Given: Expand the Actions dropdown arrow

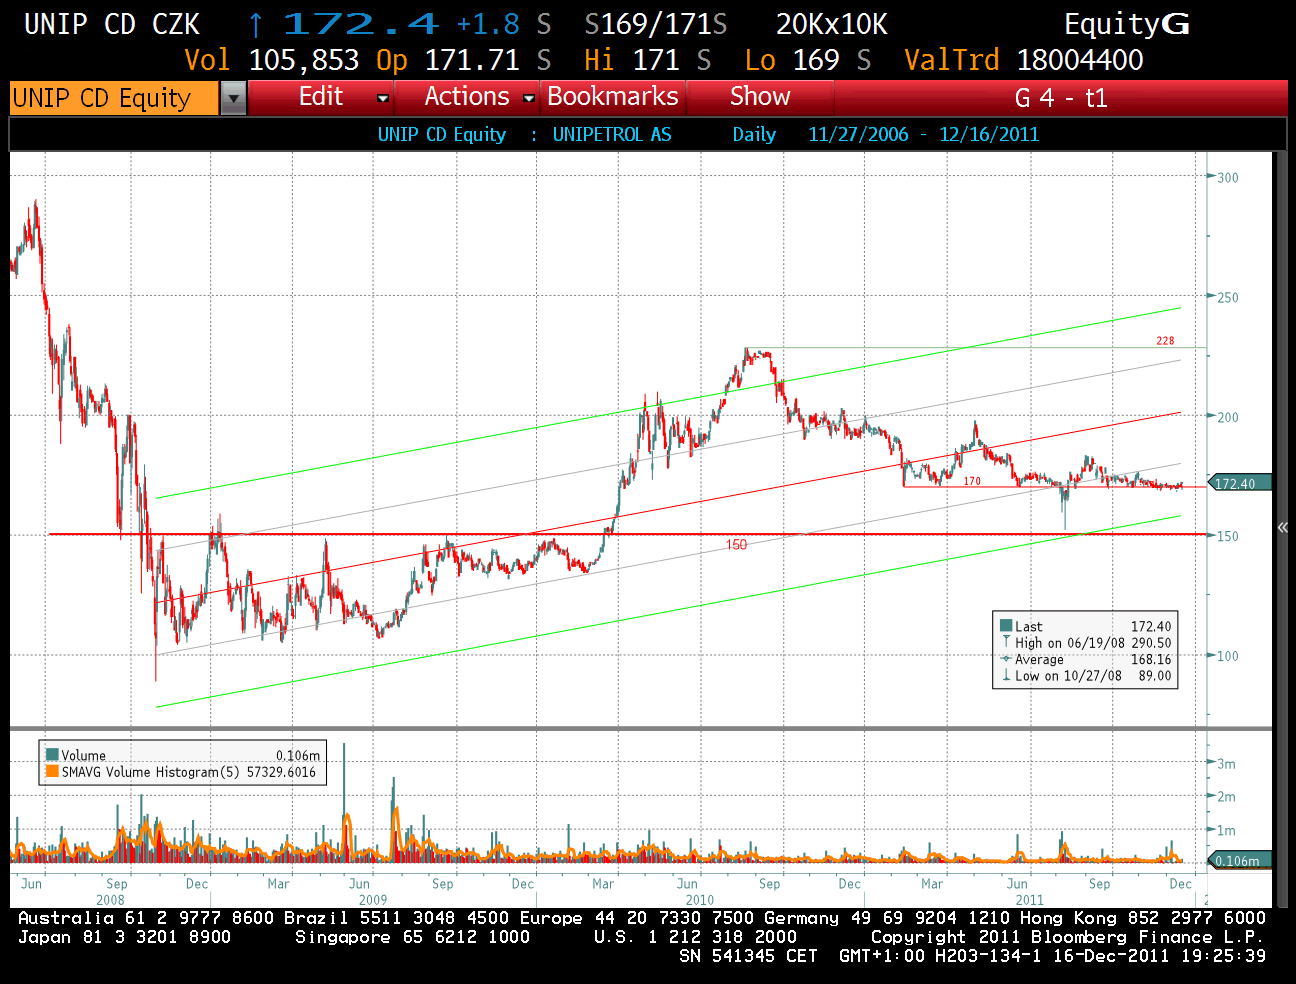Looking at the screenshot, I should [x=530, y=98].
